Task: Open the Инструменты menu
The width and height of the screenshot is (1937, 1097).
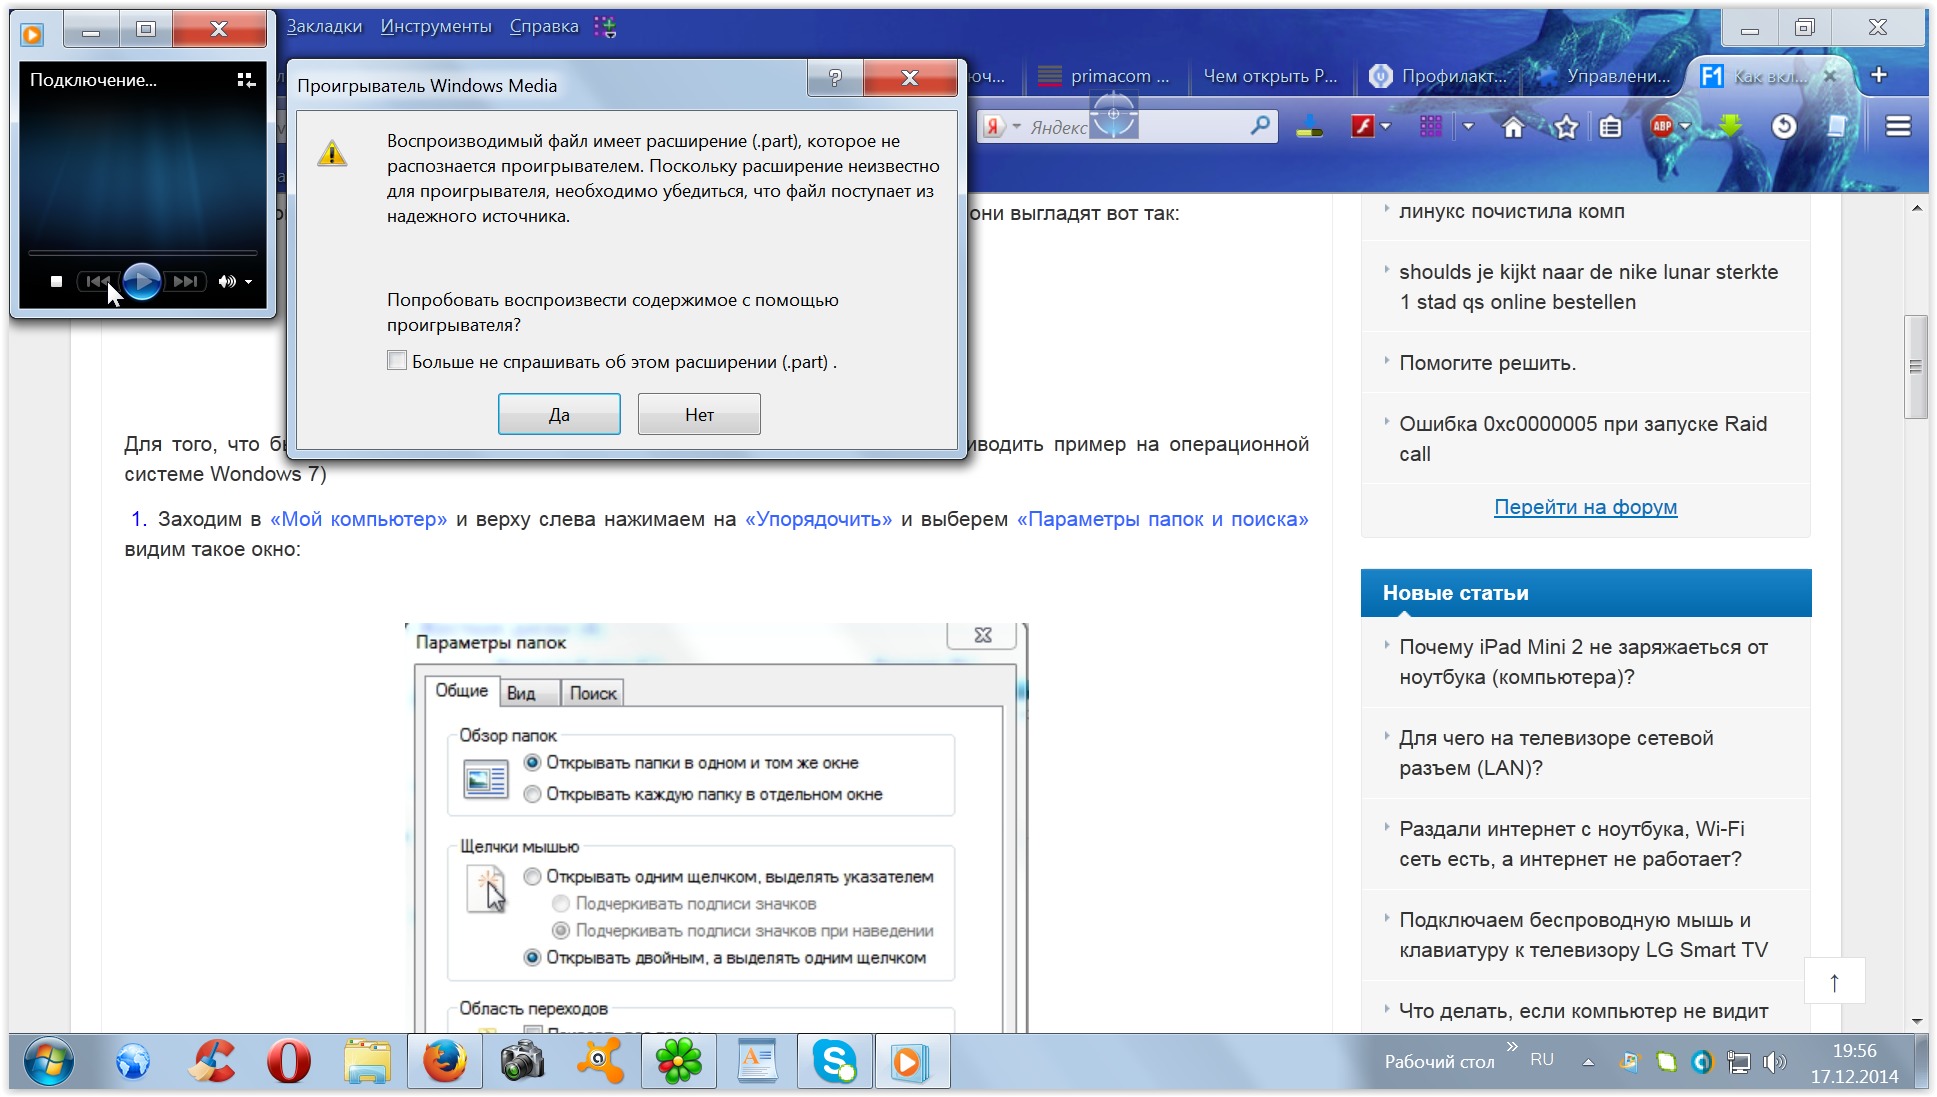Action: [x=436, y=27]
